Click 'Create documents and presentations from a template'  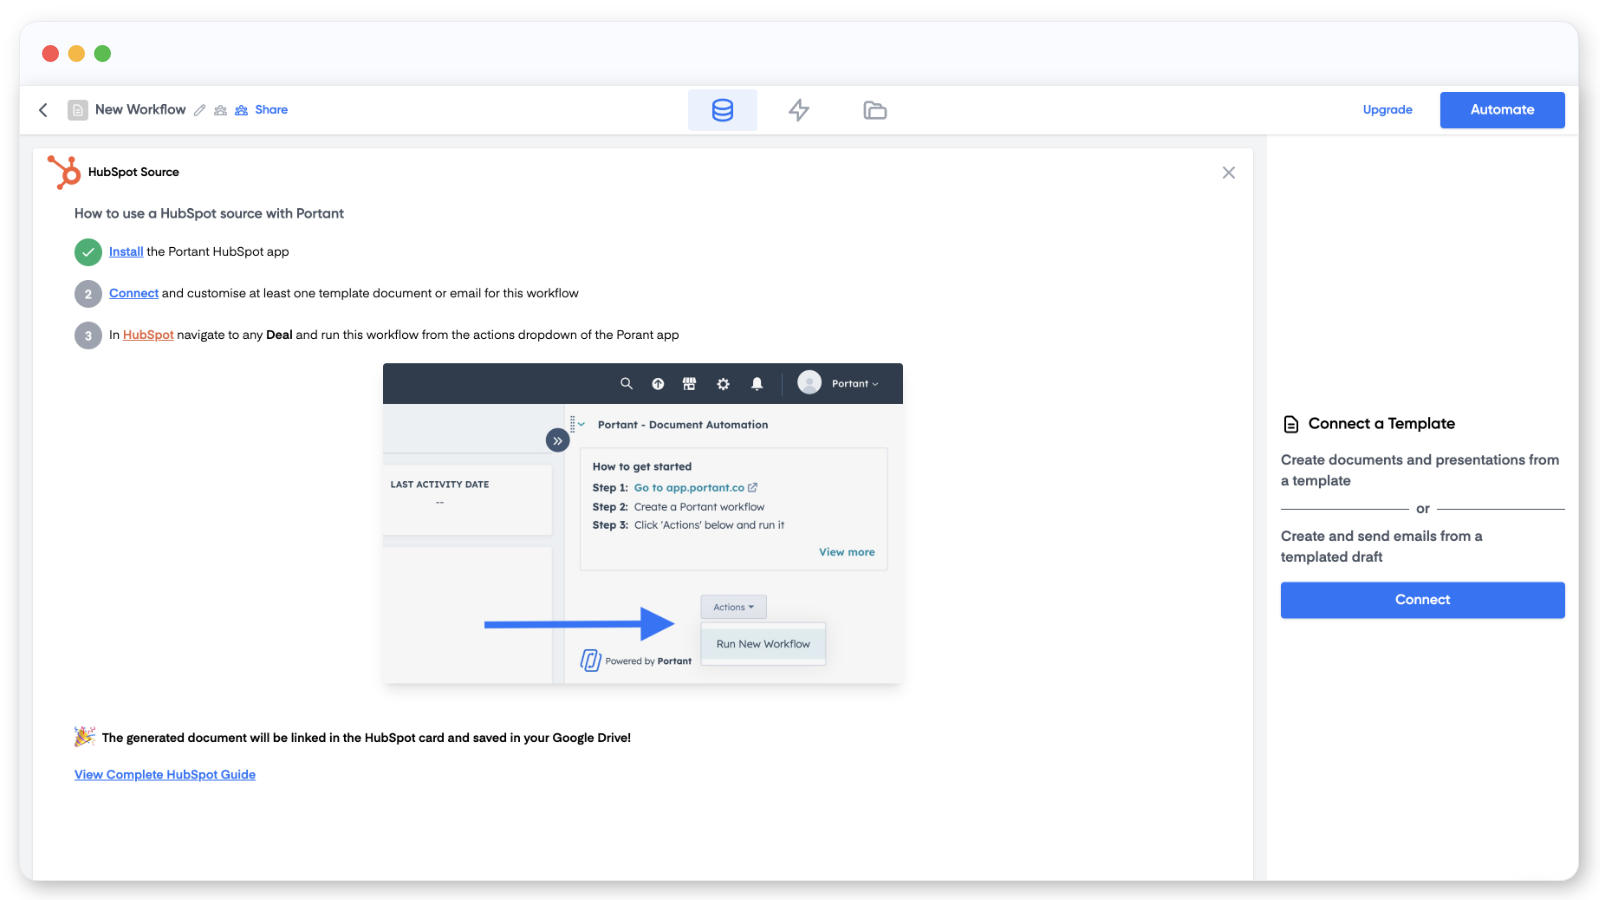pos(1420,470)
